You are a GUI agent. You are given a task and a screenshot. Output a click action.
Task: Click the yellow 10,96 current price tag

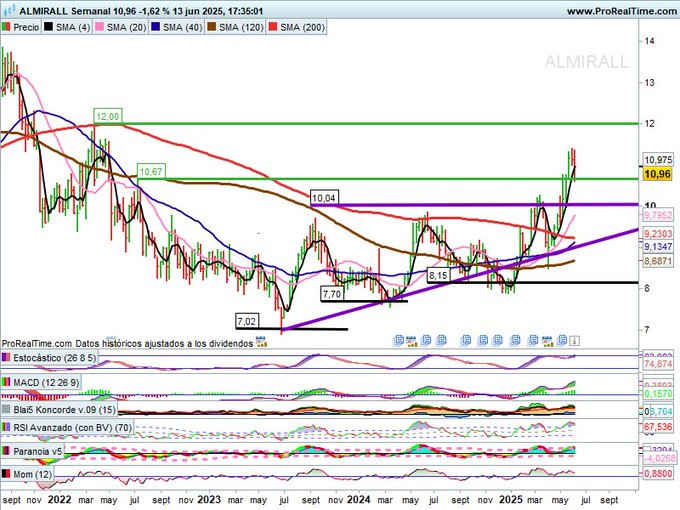coord(657,174)
